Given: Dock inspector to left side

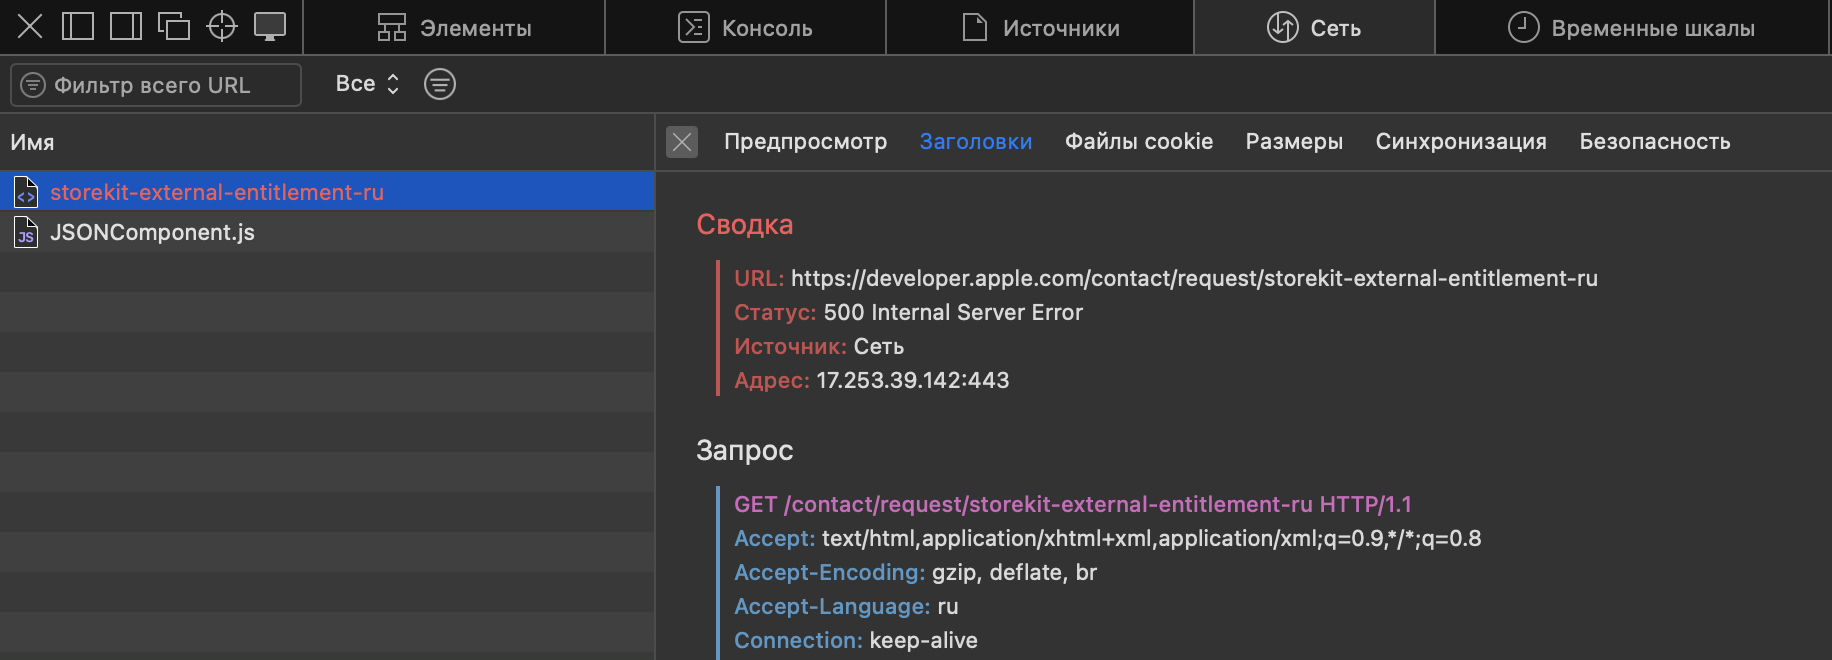Looking at the screenshot, I should pos(78,27).
